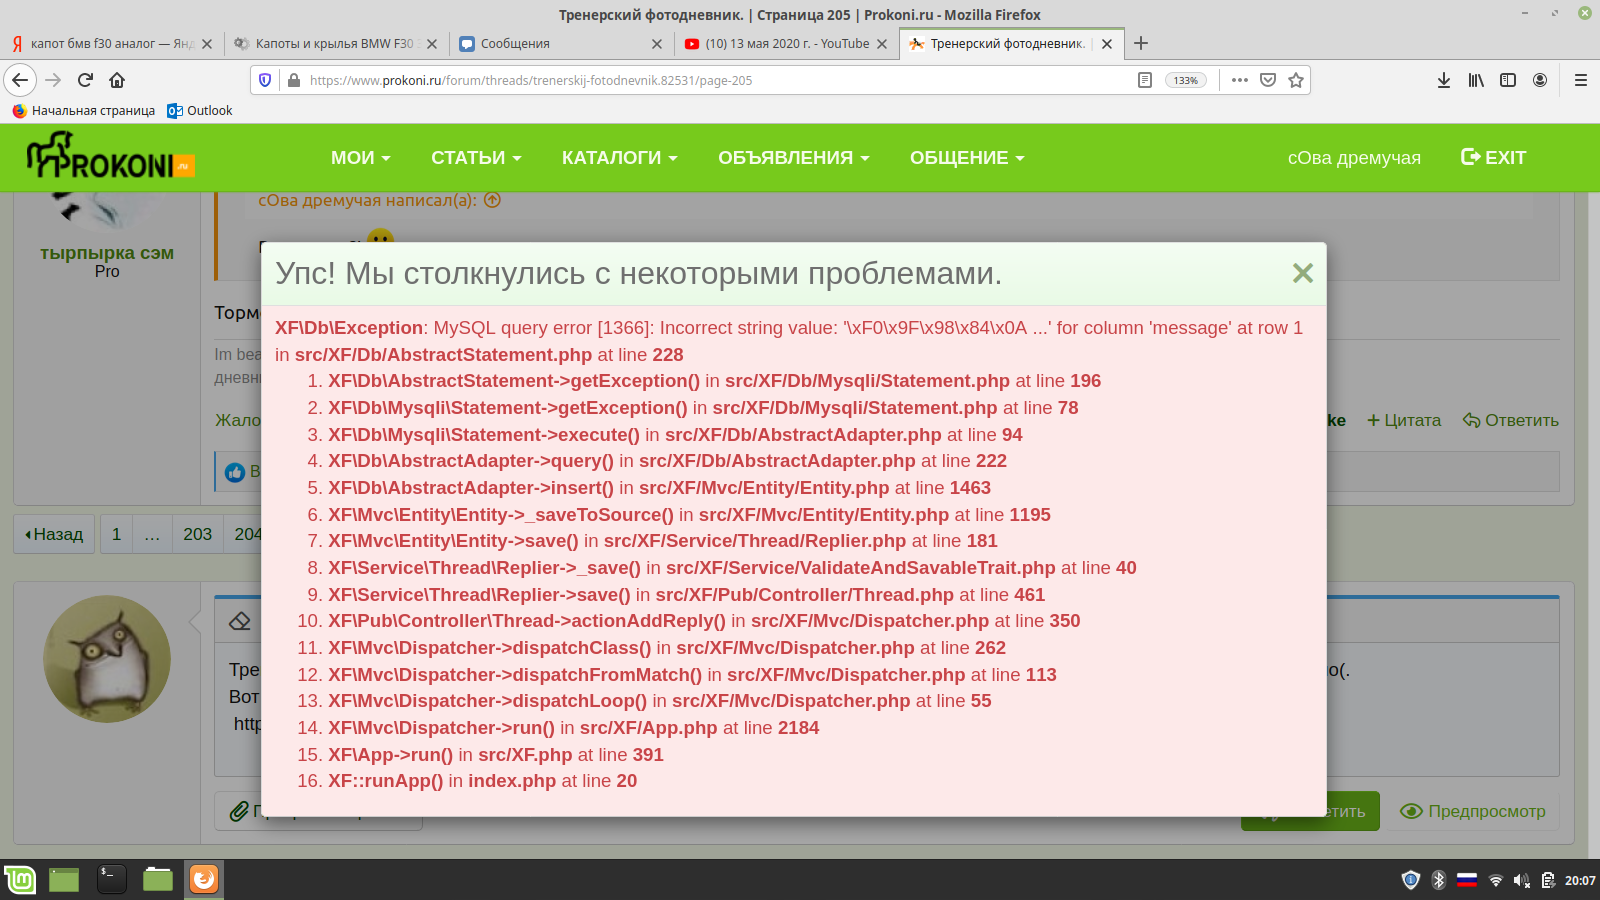Toggle the Firefox sidebar icon
This screenshot has height=900, width=1600.
click(x=1508, y=80)
